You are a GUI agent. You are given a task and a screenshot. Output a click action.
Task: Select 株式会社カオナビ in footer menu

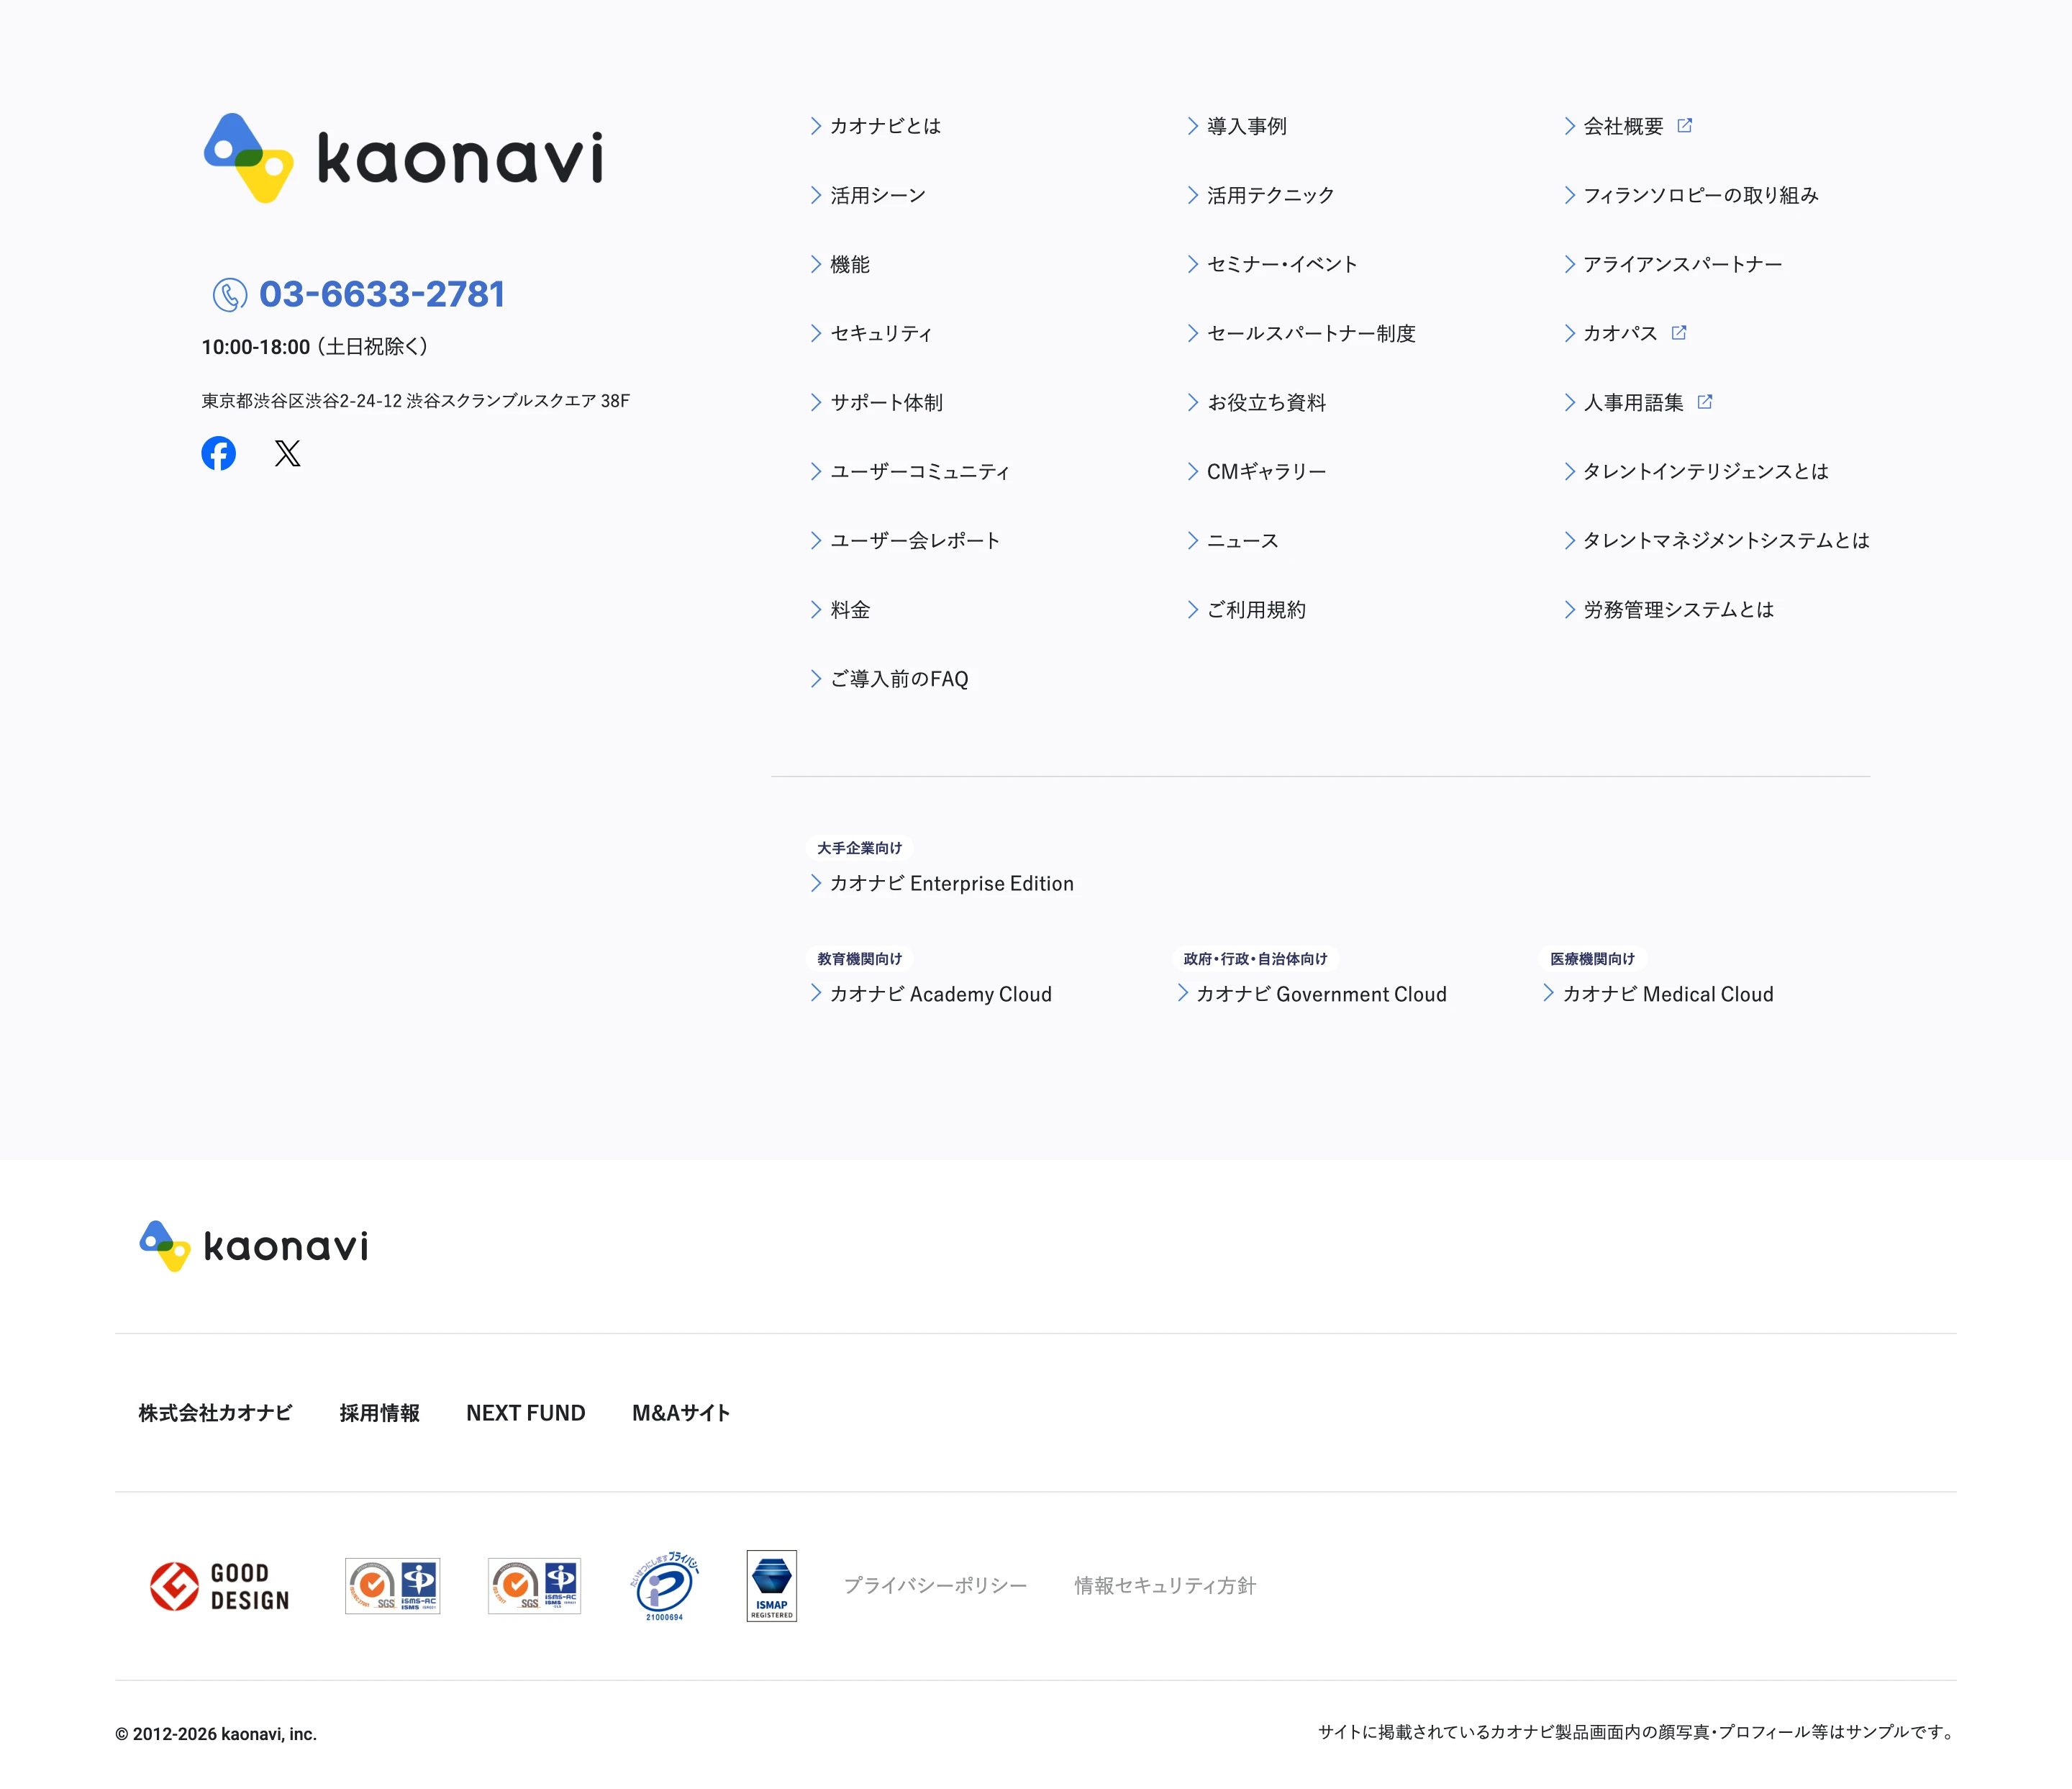[215, 1413]
